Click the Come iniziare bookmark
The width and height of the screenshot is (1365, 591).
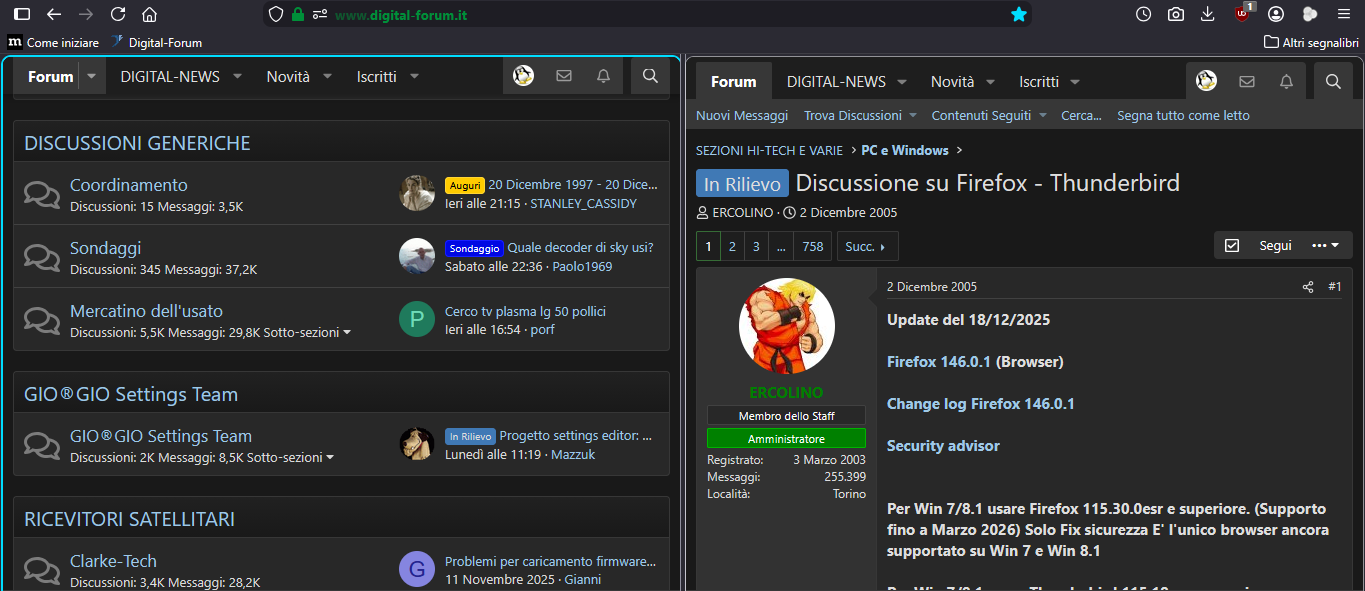click(x=54, y=42)
